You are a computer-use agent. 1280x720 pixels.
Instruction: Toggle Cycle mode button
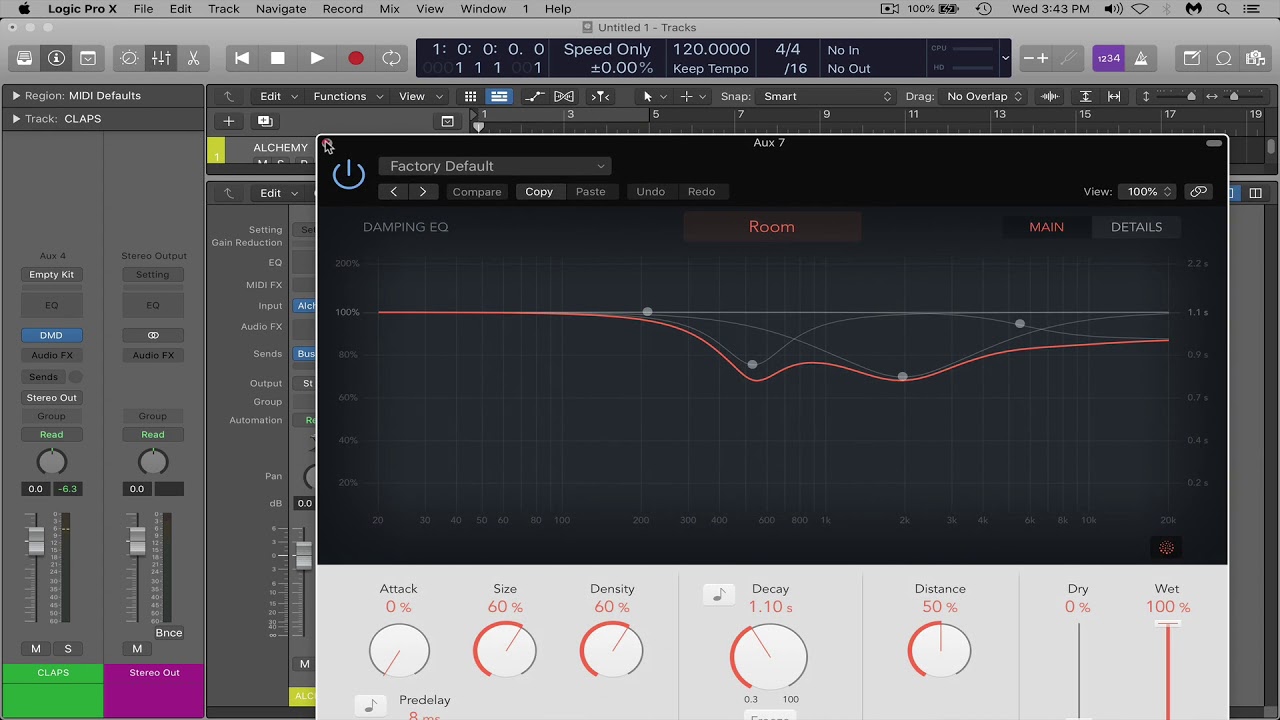[x=392, y=58]
